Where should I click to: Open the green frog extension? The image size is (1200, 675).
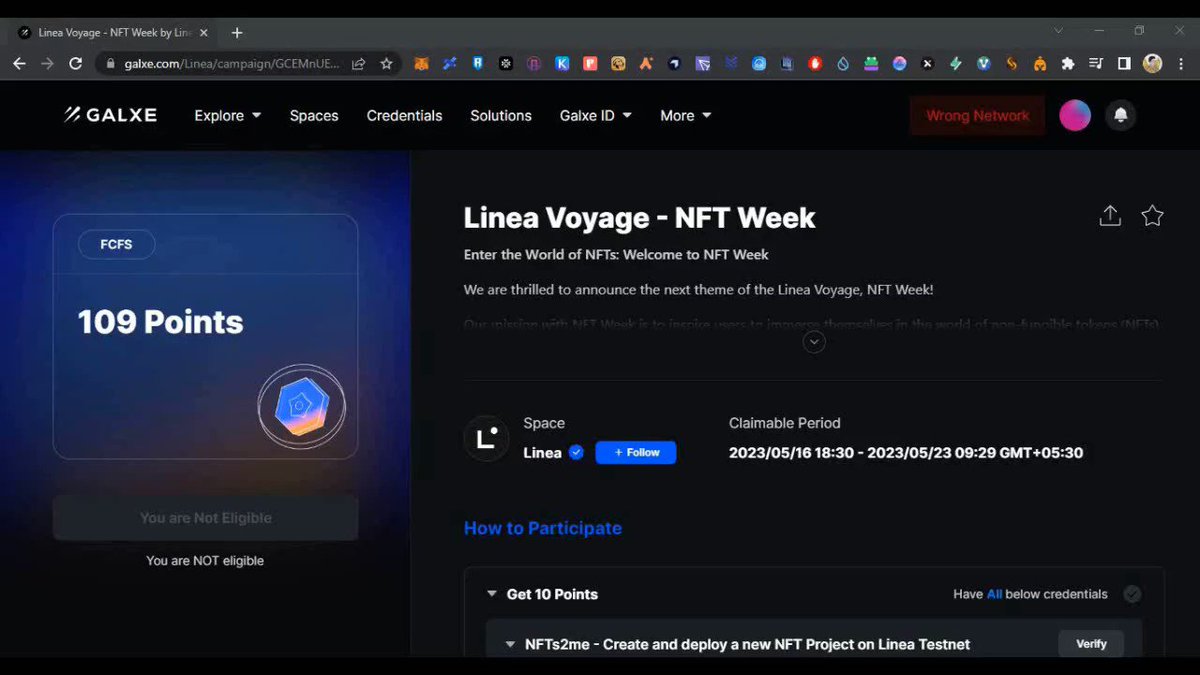tap(871, 63)
